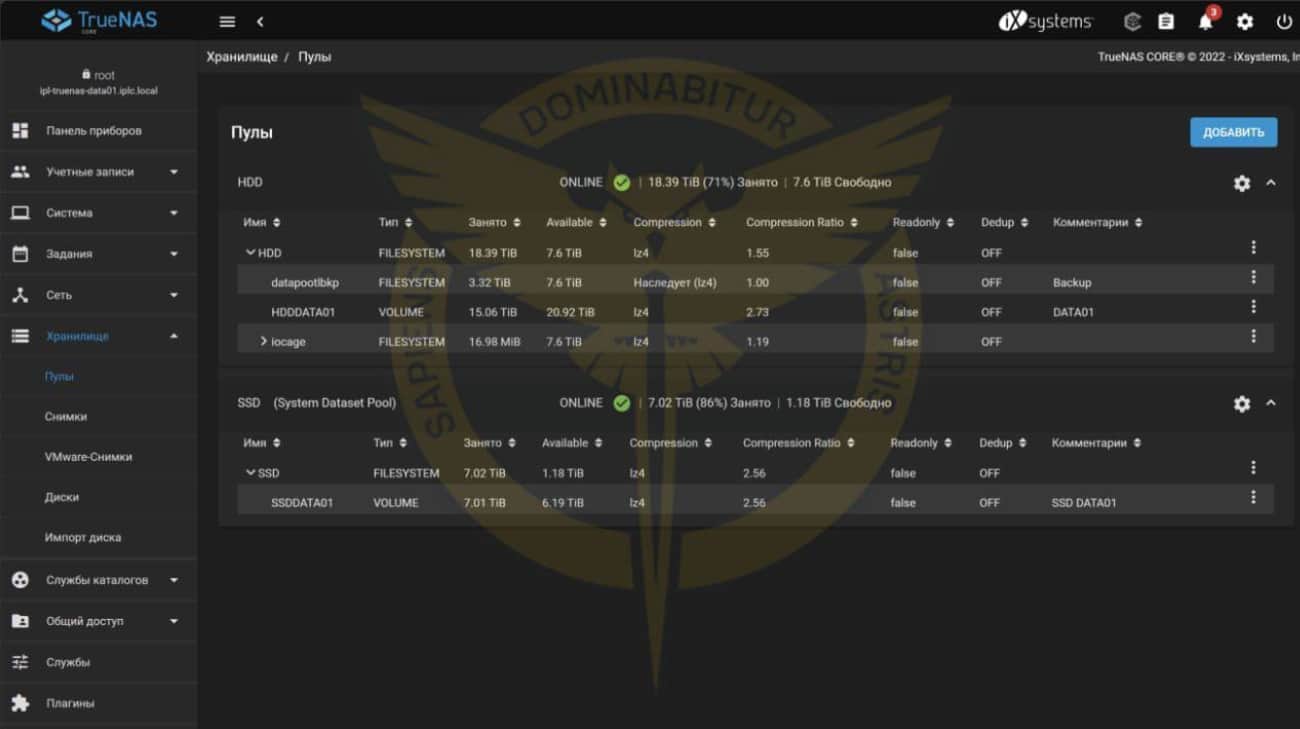Open the task manager clipboard icon
The image size is (1300, 729).
tap(1166, 21)
